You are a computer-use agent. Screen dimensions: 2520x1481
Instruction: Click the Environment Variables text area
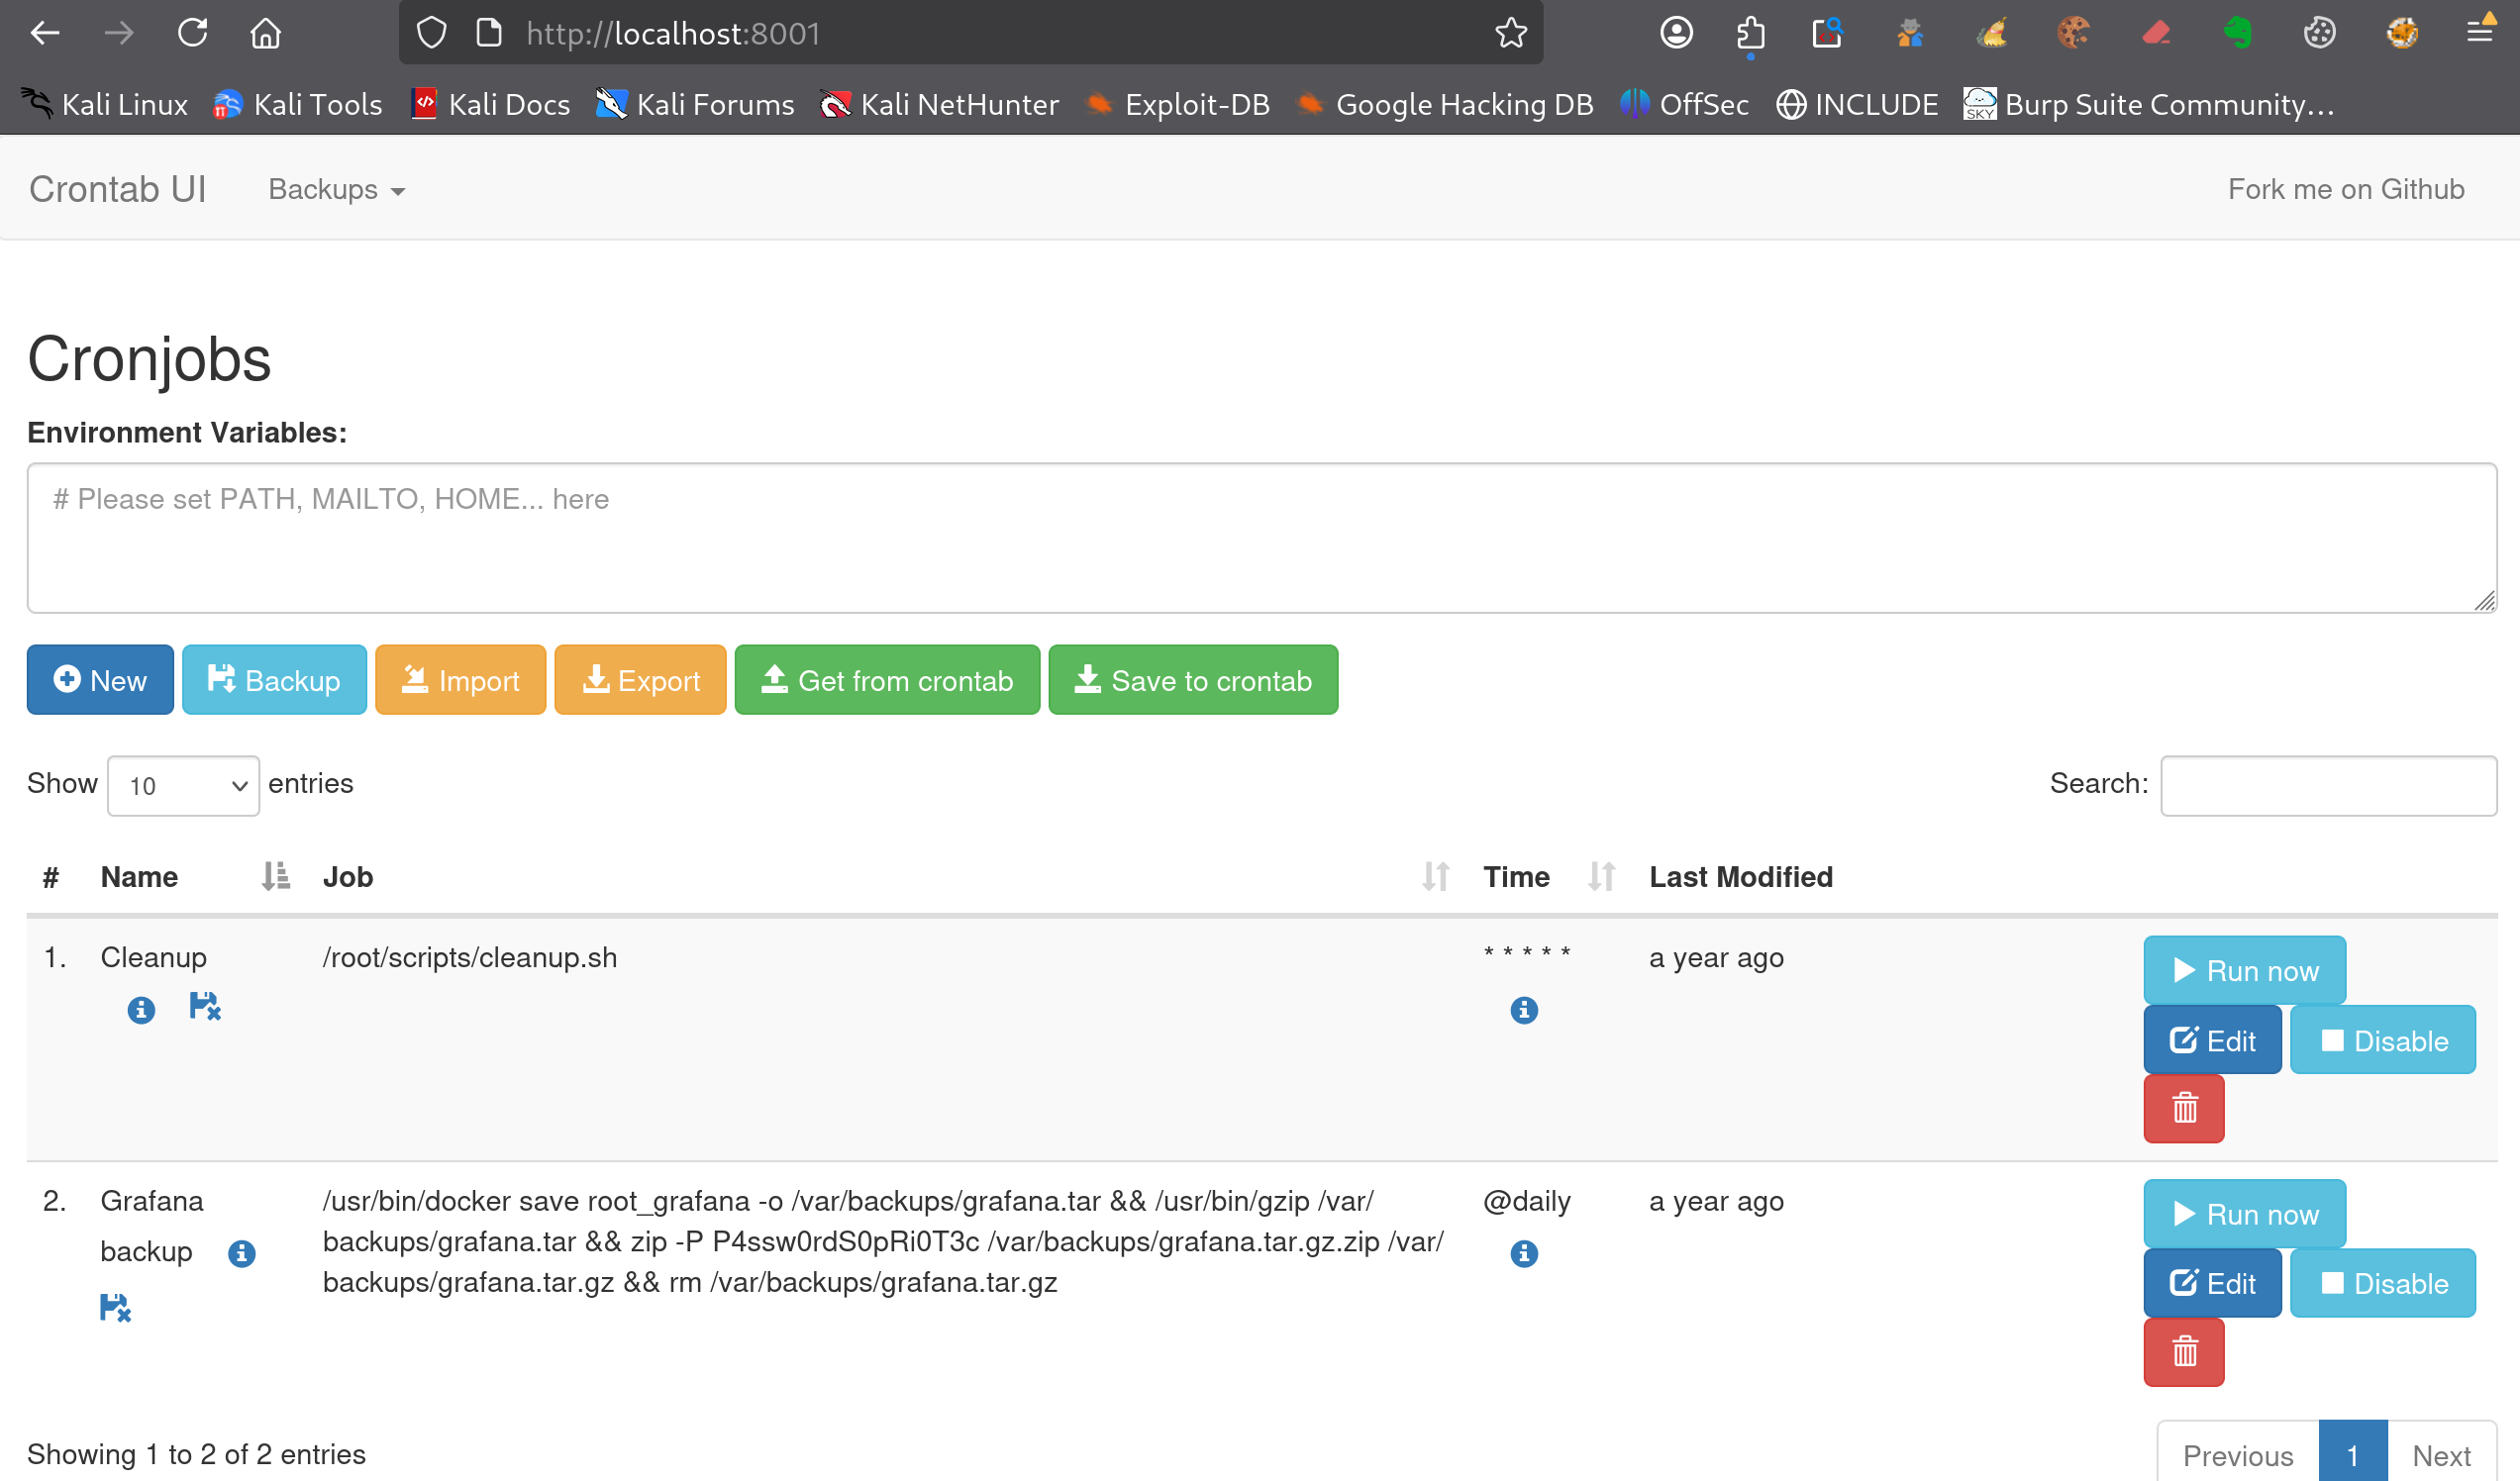pyautogui.click(x=1262, y=538)
